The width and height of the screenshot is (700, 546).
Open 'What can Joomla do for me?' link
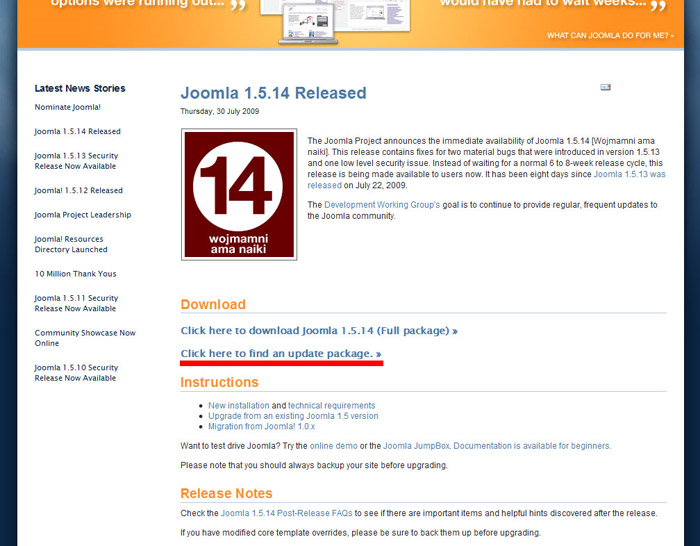click(610, 35)
